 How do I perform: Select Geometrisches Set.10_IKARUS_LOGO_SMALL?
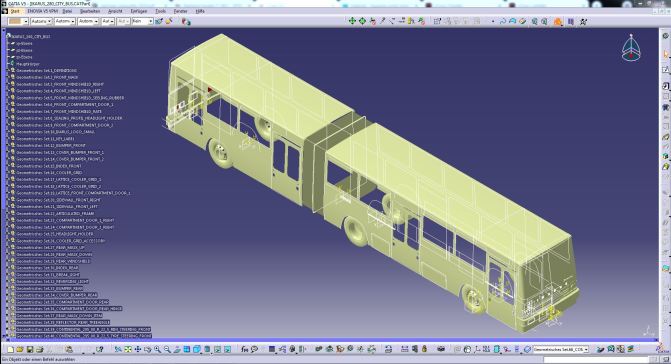[x=56, y=132]
